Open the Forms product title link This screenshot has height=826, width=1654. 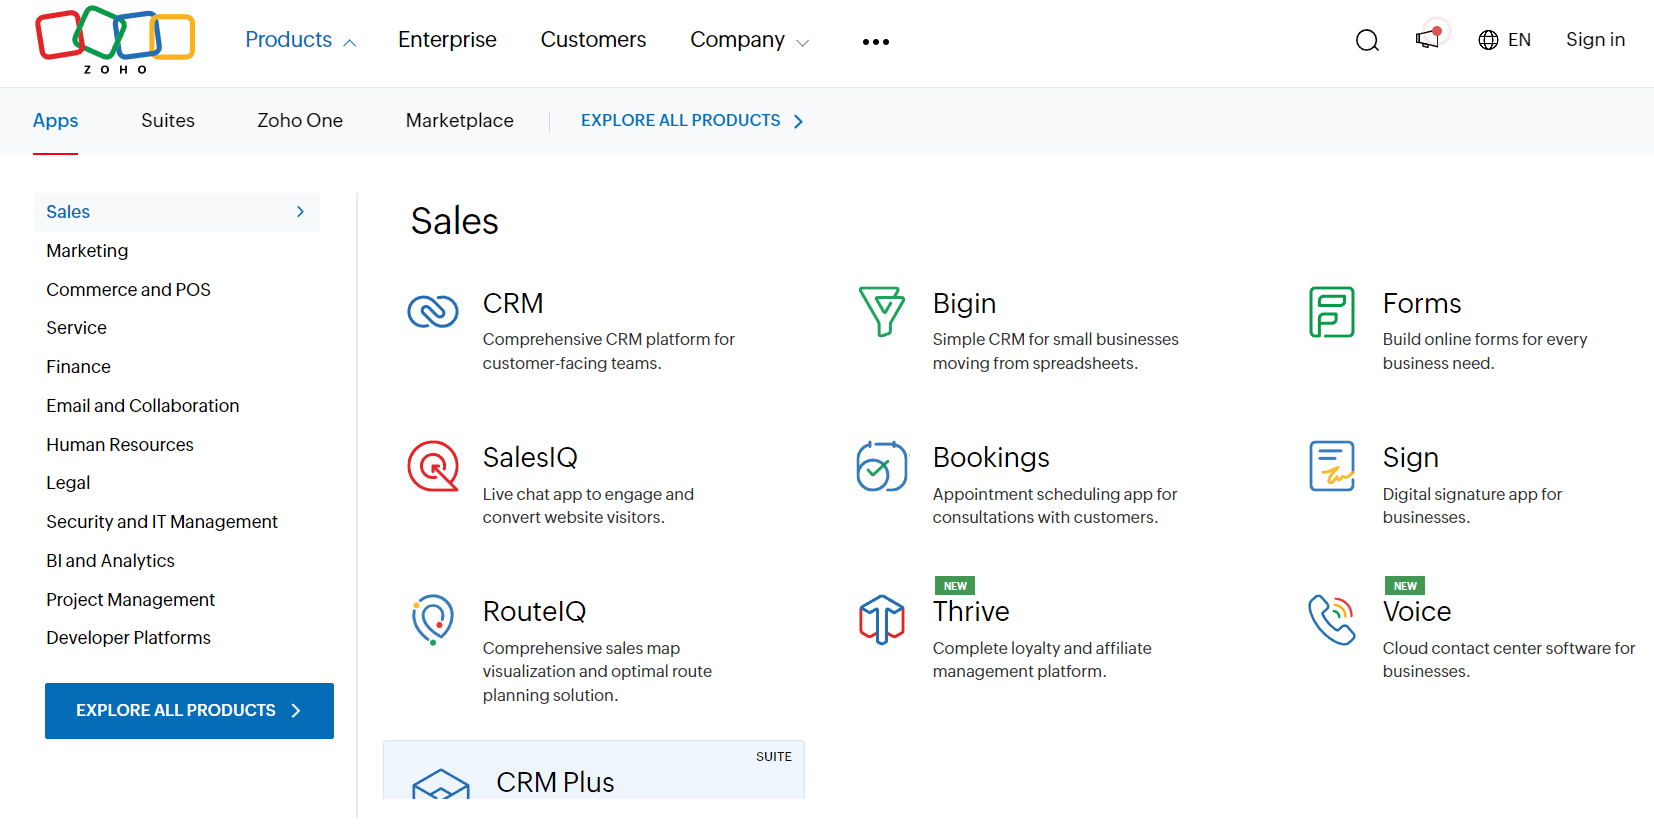coord(1422,303)
